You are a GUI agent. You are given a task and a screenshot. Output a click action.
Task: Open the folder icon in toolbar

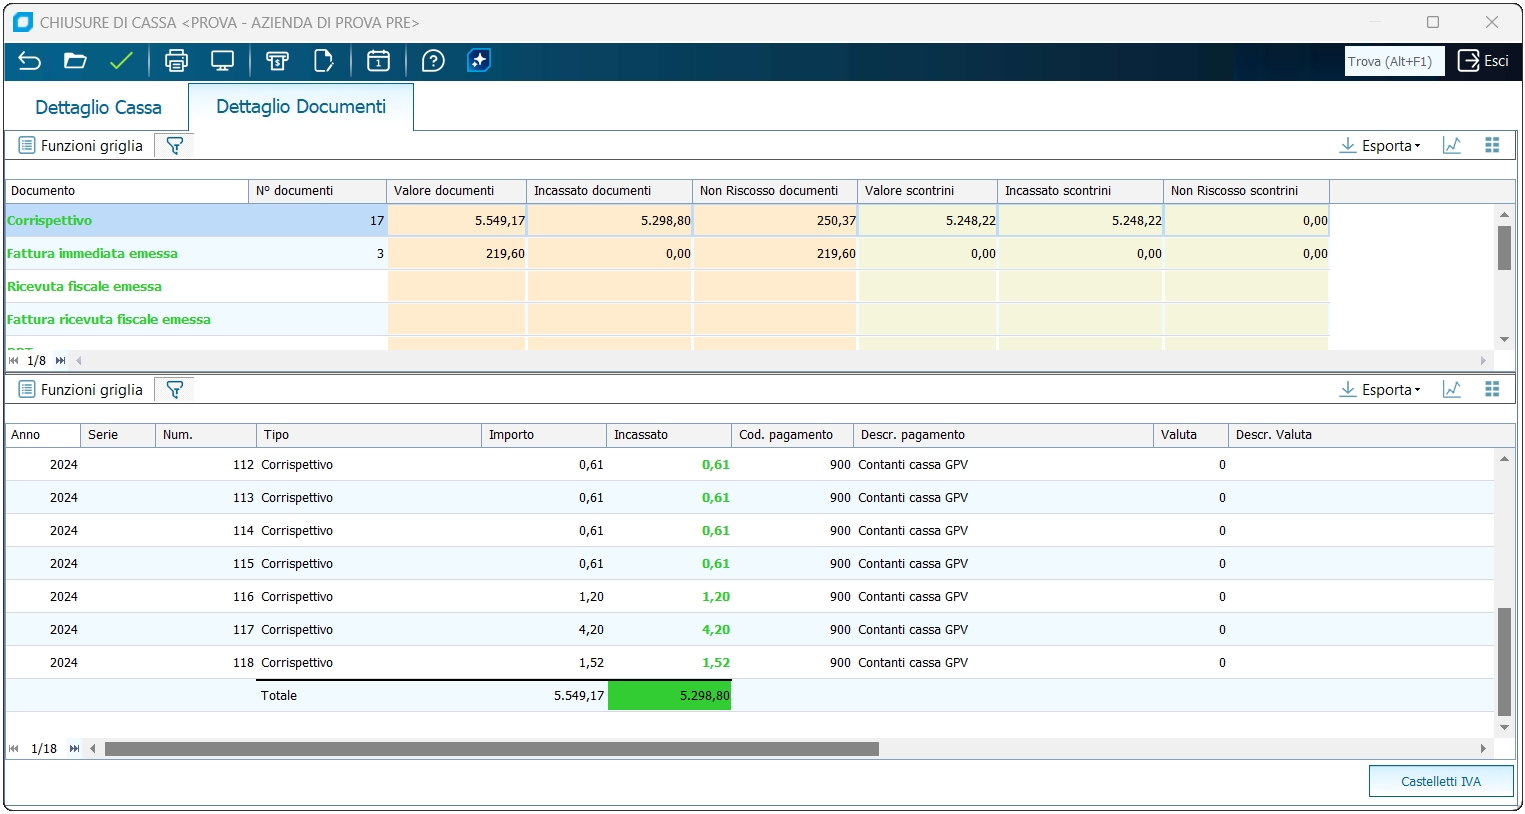75,61
